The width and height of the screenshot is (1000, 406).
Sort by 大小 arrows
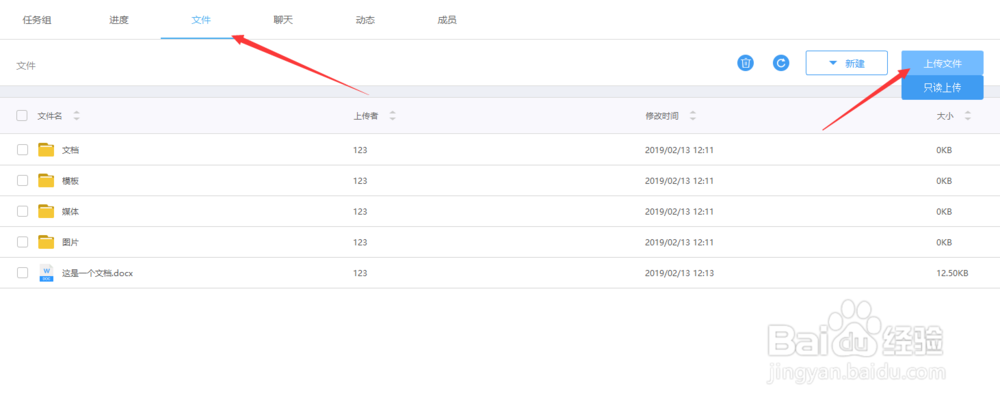pyautogui.click(x=967, y=116)
